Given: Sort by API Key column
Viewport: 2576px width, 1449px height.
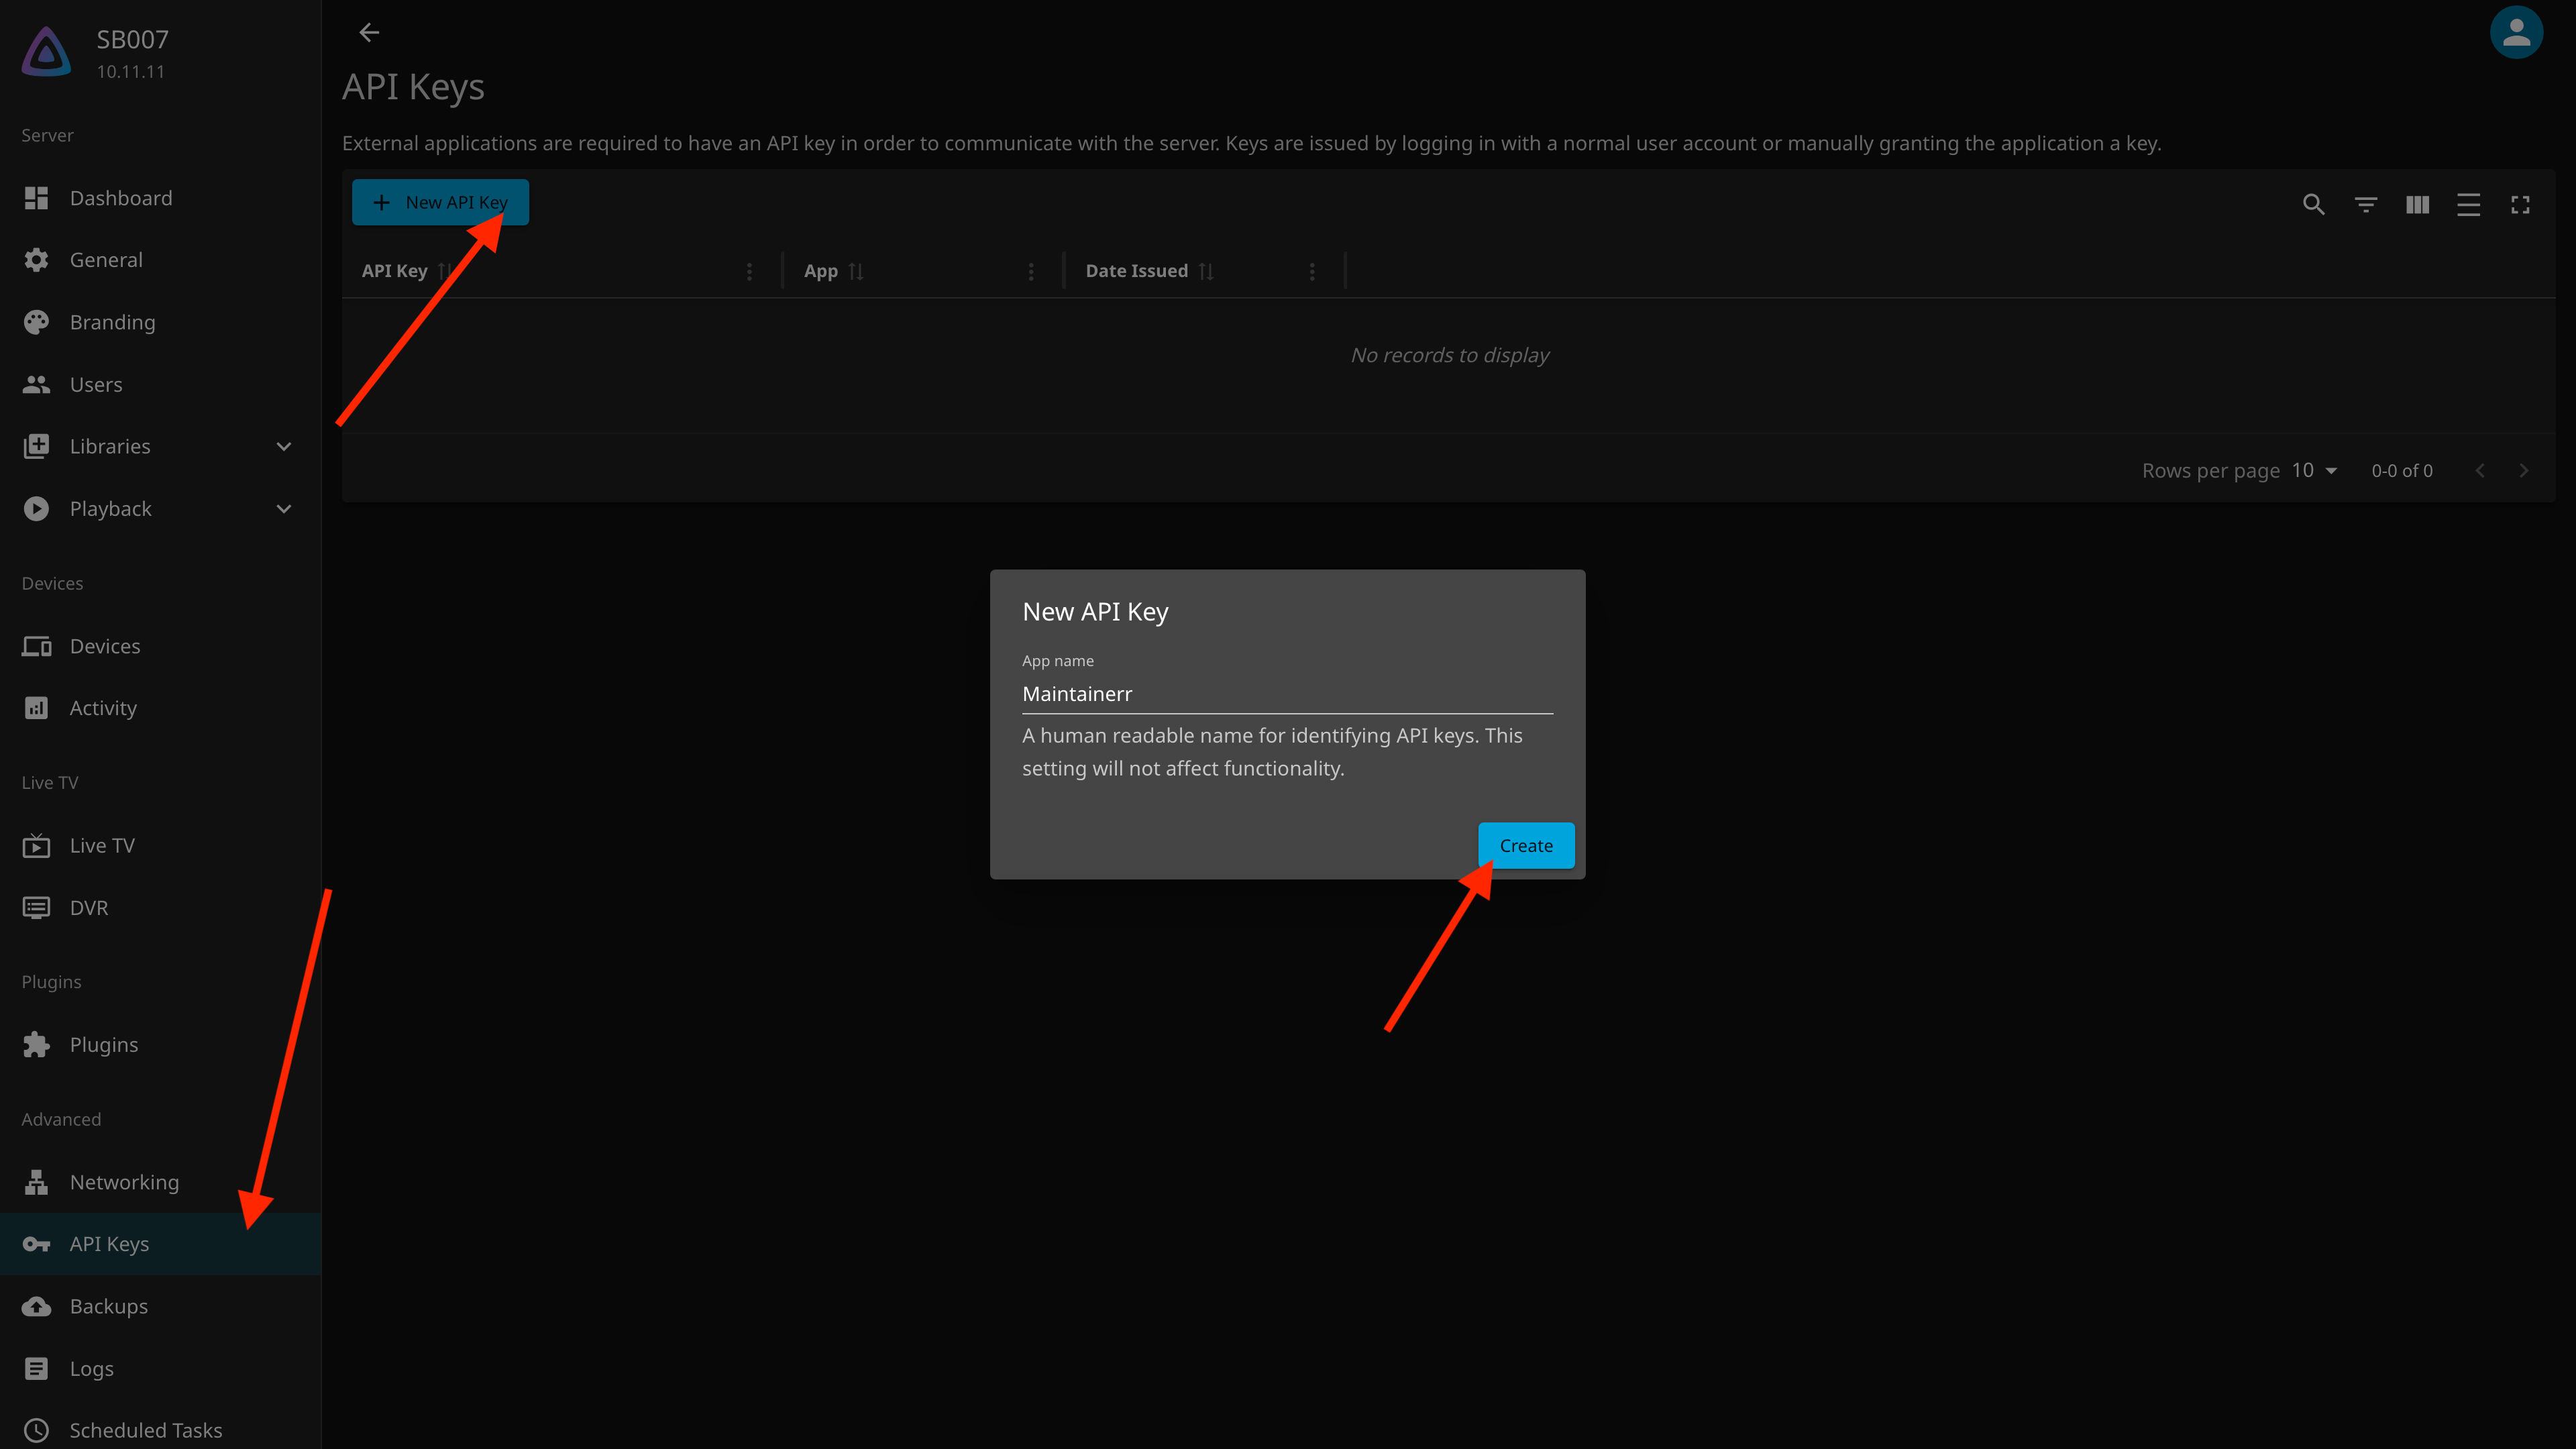Looking at the screenshot, I should coord(395,271).
